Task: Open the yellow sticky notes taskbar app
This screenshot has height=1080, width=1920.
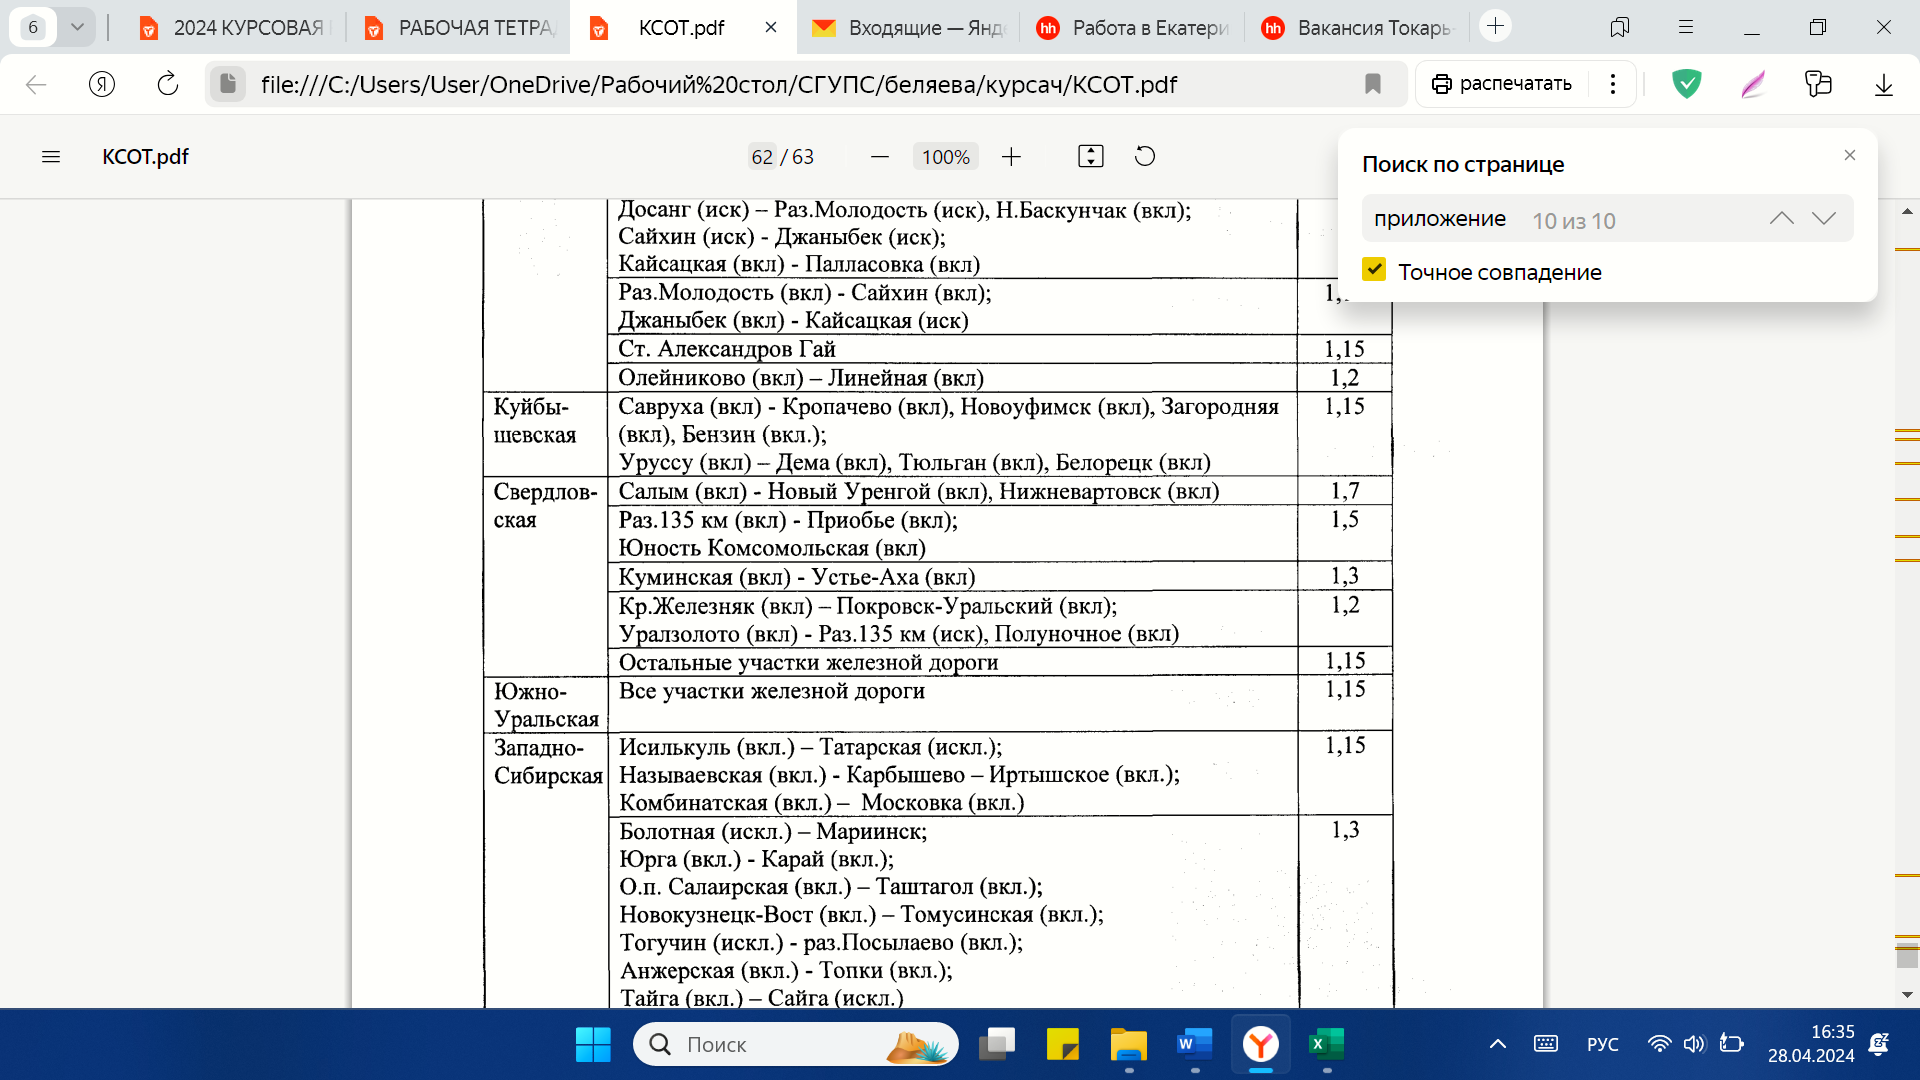Action: [x=1062, y=1045]
